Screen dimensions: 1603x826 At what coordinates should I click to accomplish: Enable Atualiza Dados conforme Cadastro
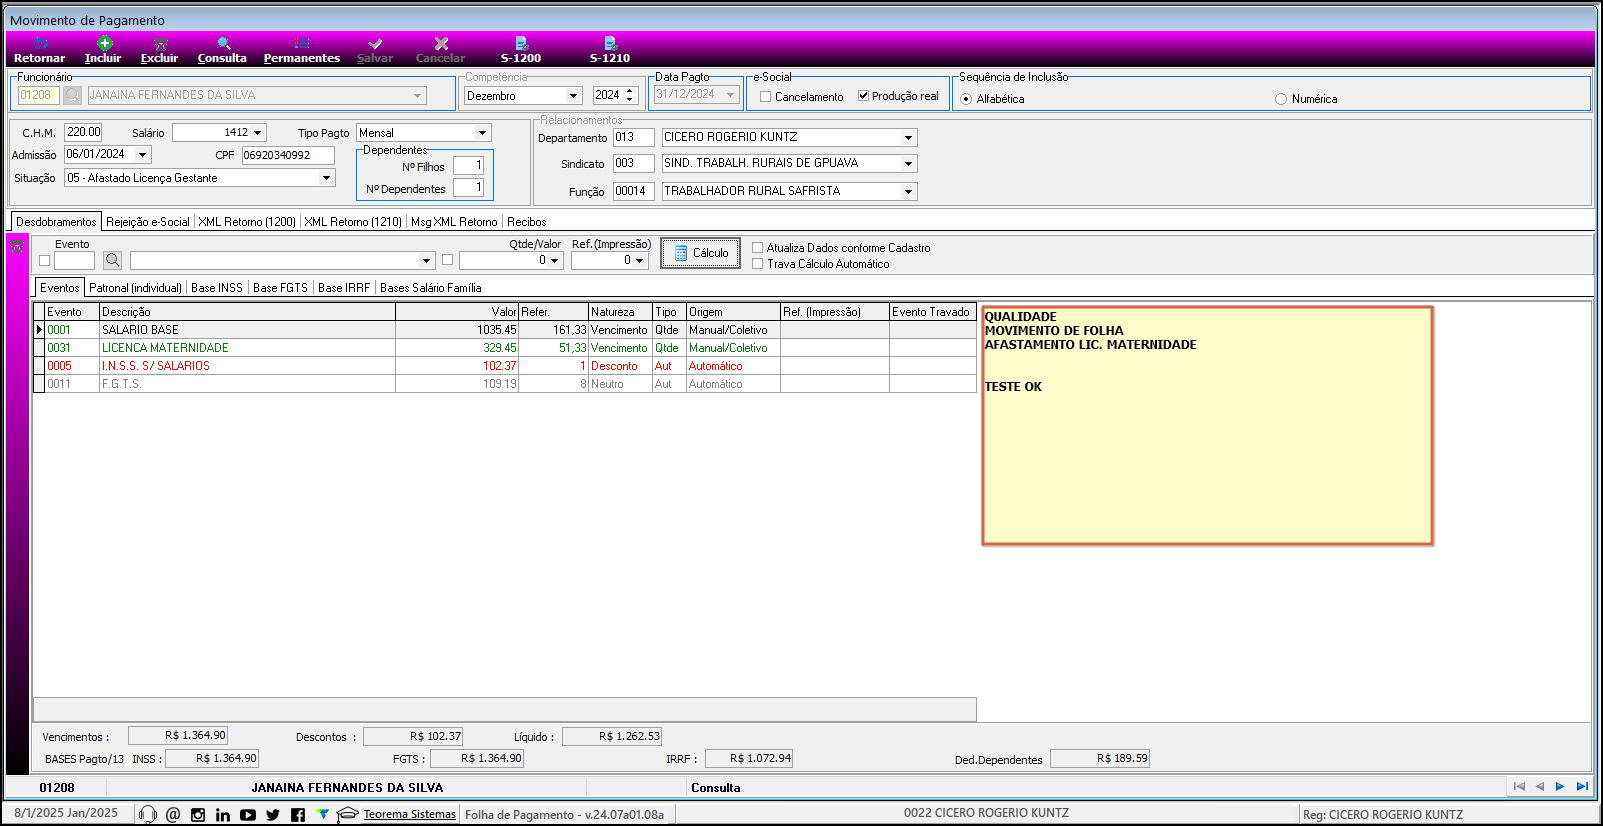coord(758,248)
